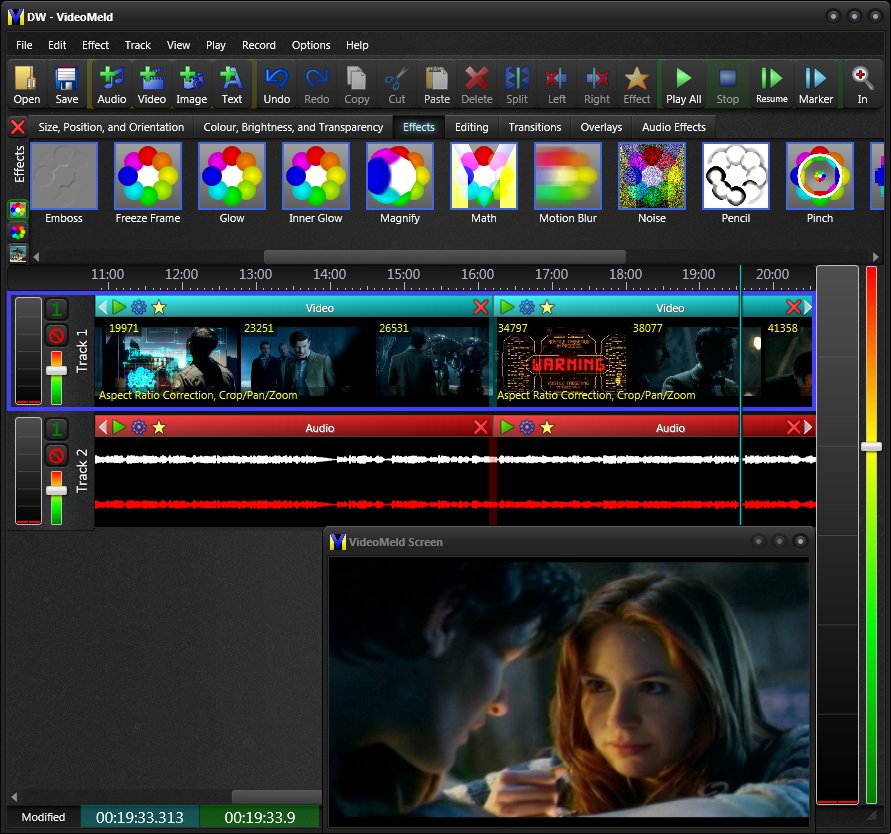The width and height of the screenshot is (891, 834).
Task: Click the Save project icon
Action: coord(67,84)
